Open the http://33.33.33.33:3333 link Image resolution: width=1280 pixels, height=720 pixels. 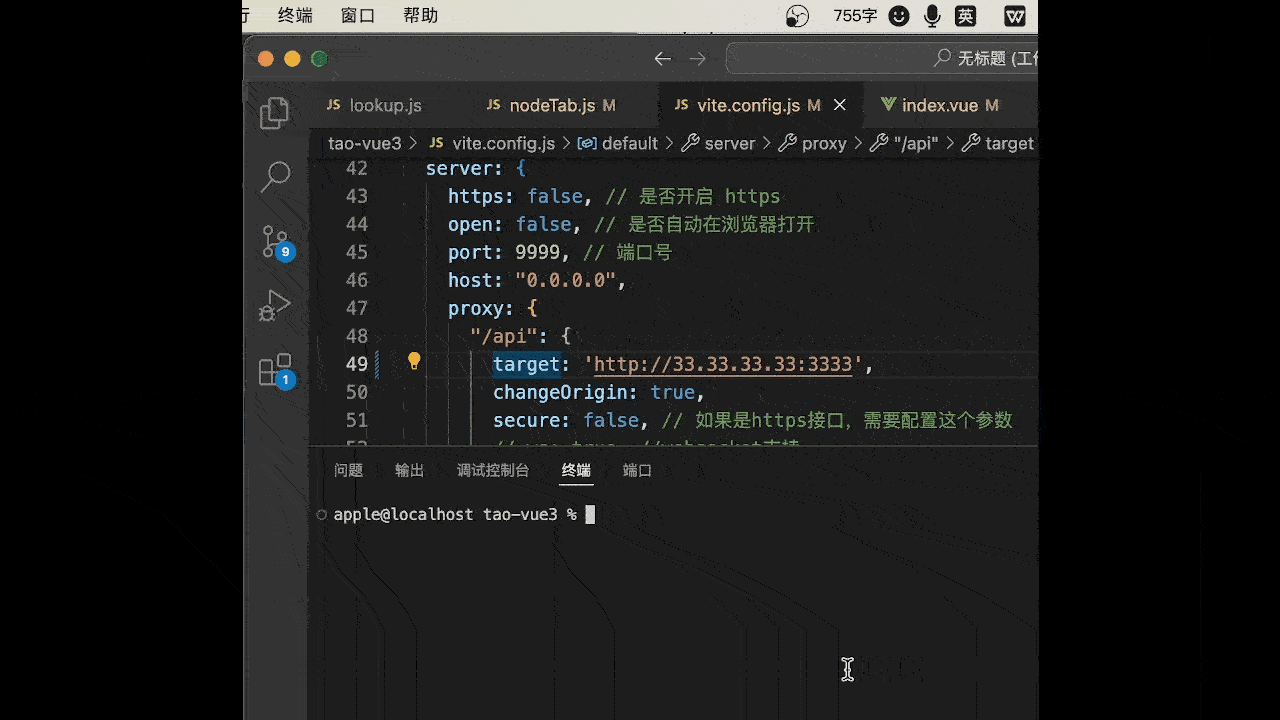click(x=722, y=364)
